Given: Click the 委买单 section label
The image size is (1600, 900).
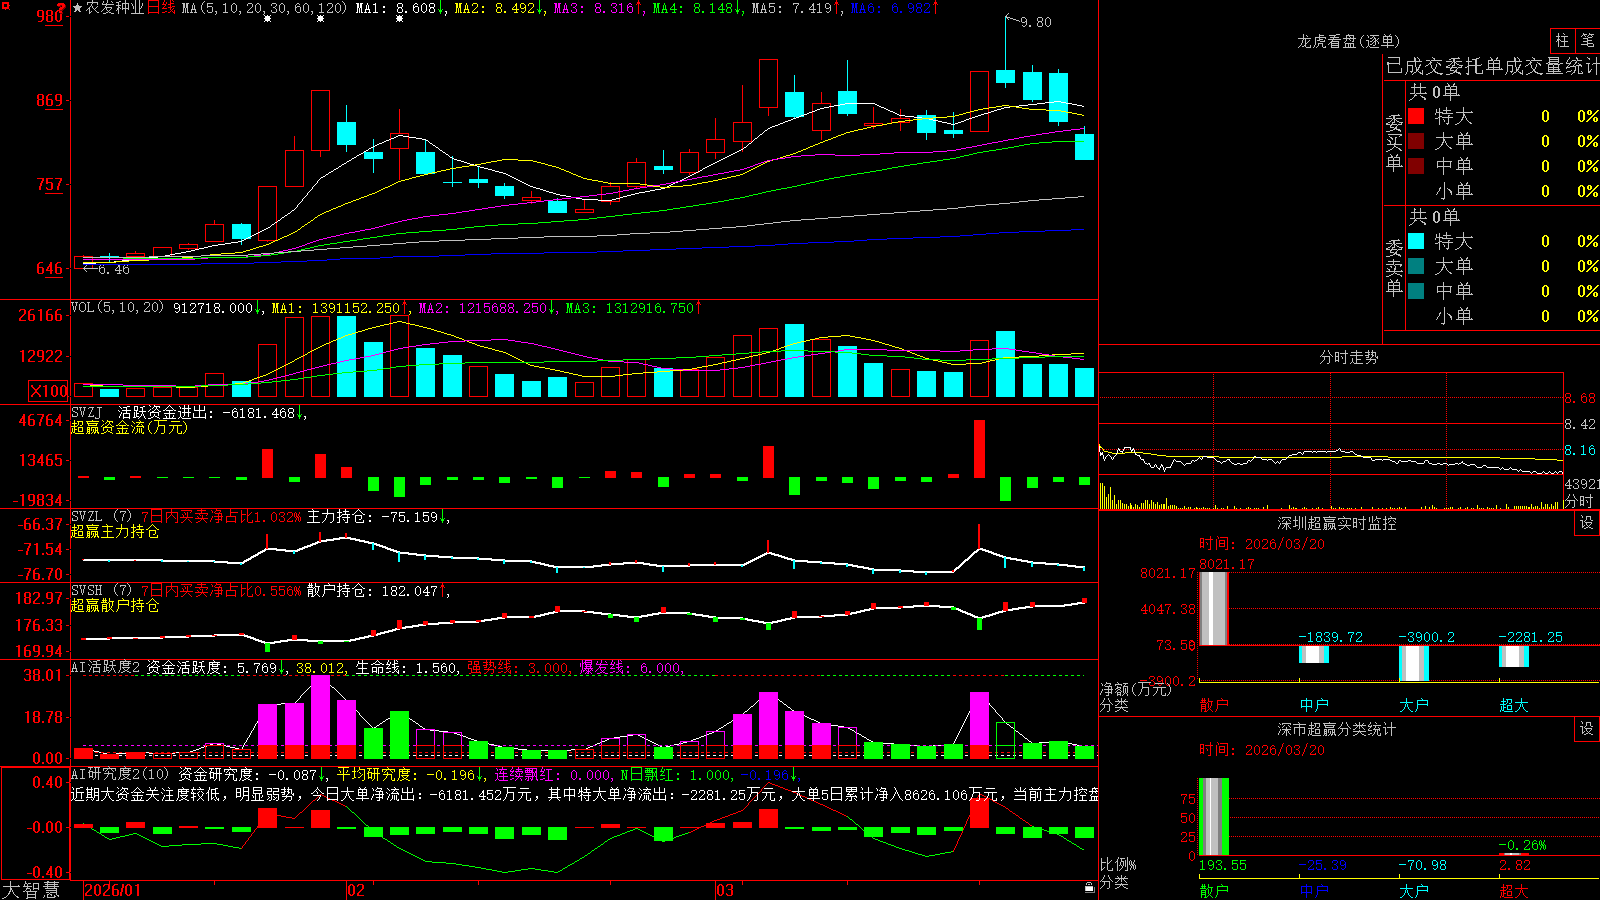Looking at the screenshot, I should click(1394, 142).
